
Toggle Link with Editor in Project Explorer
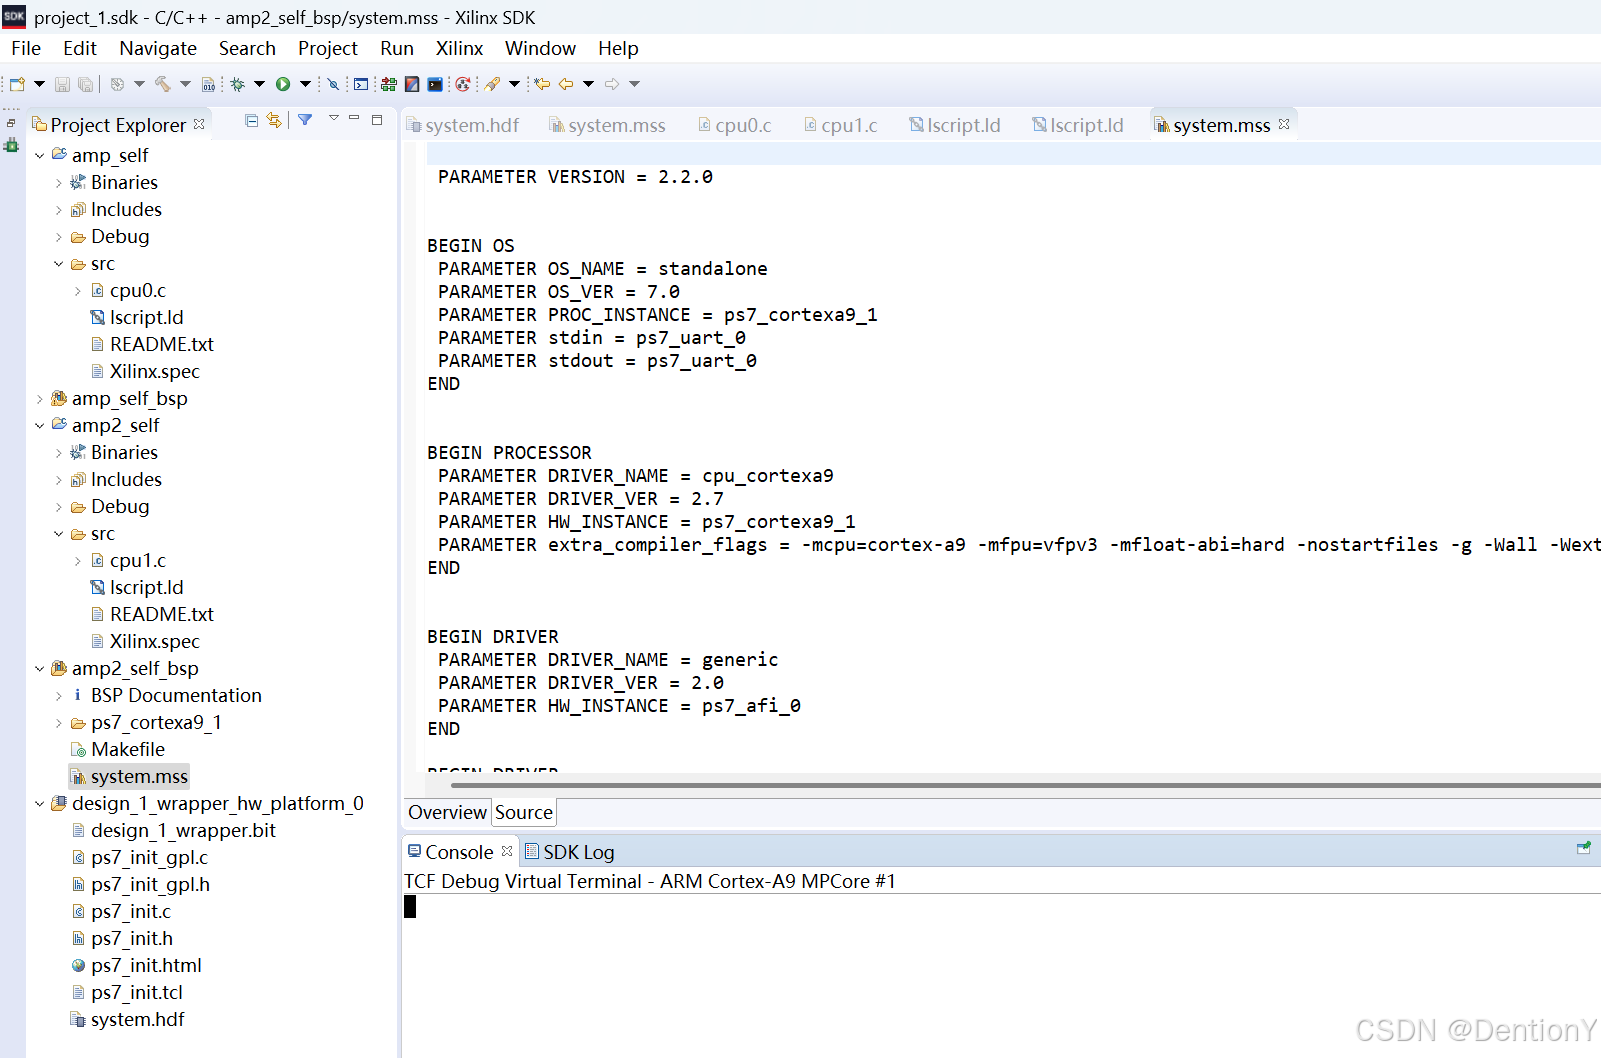point(274,120)
